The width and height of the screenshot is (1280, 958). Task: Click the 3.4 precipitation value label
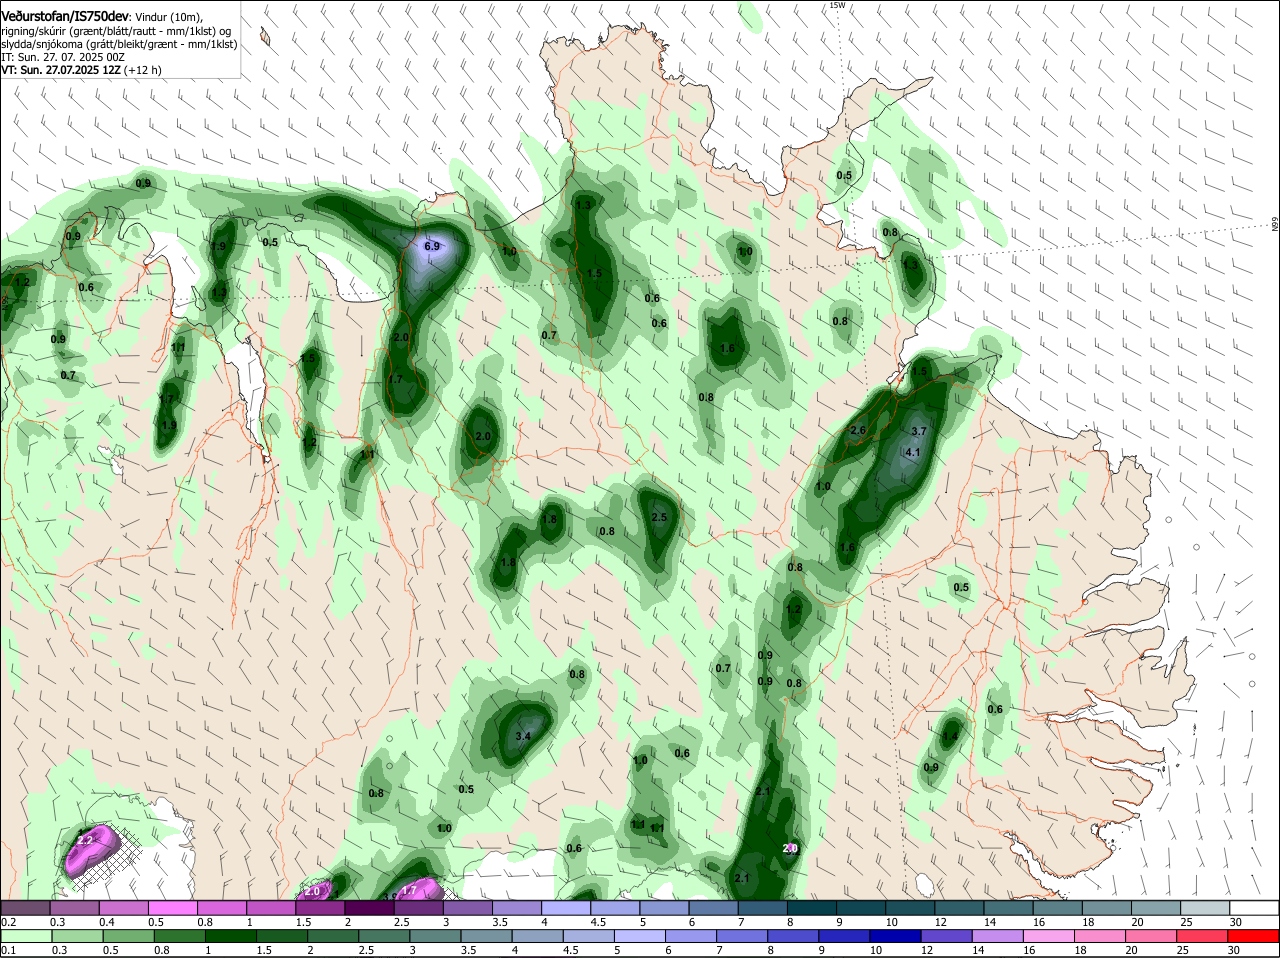pos(522,736)
